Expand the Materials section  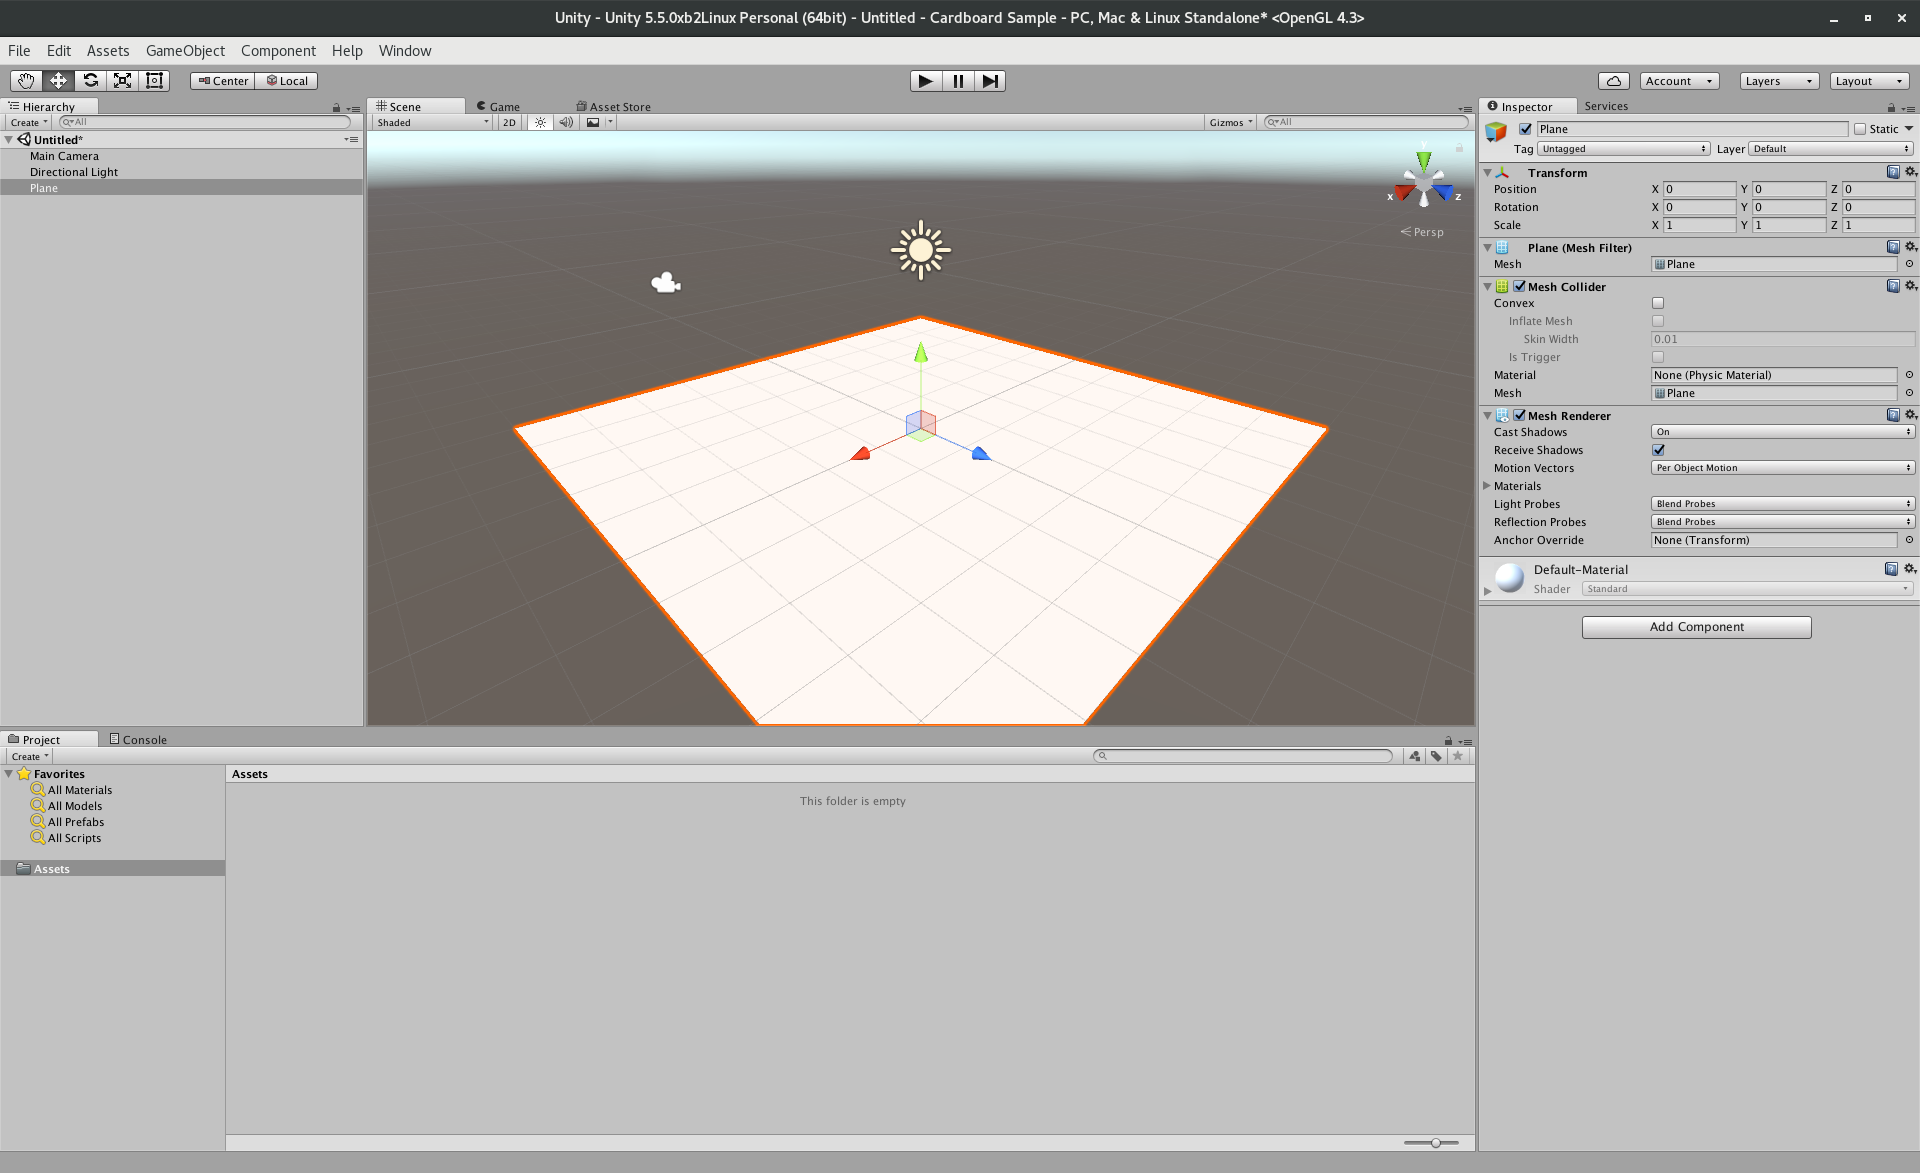[1487, 486]
